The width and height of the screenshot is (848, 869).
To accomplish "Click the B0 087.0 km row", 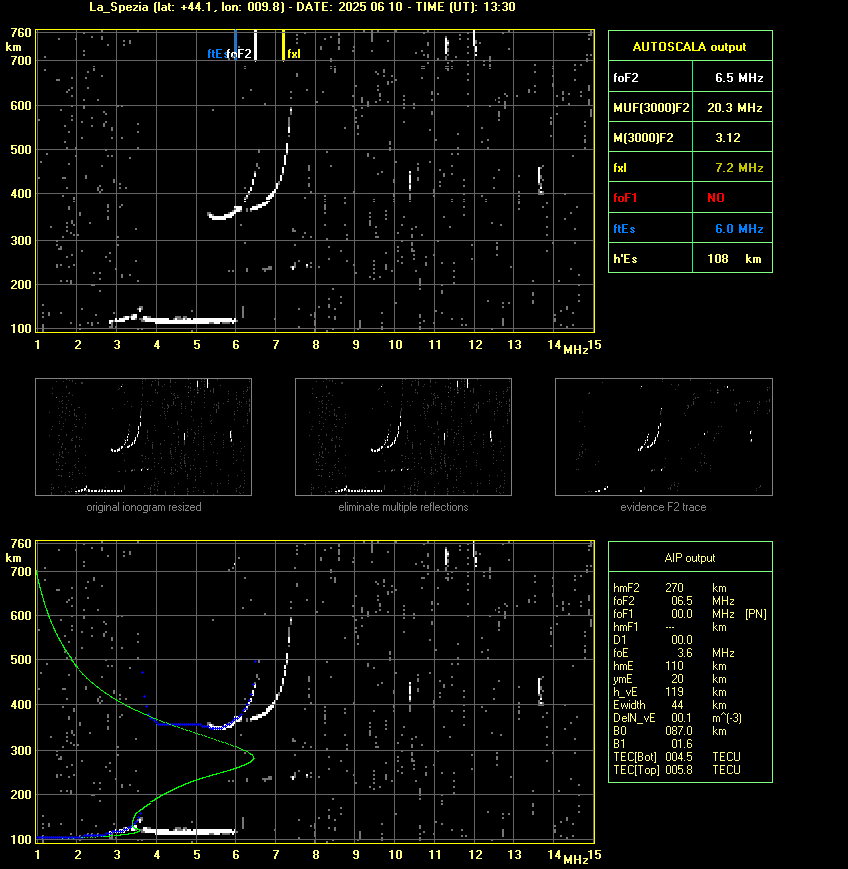I will click(670, 731).
